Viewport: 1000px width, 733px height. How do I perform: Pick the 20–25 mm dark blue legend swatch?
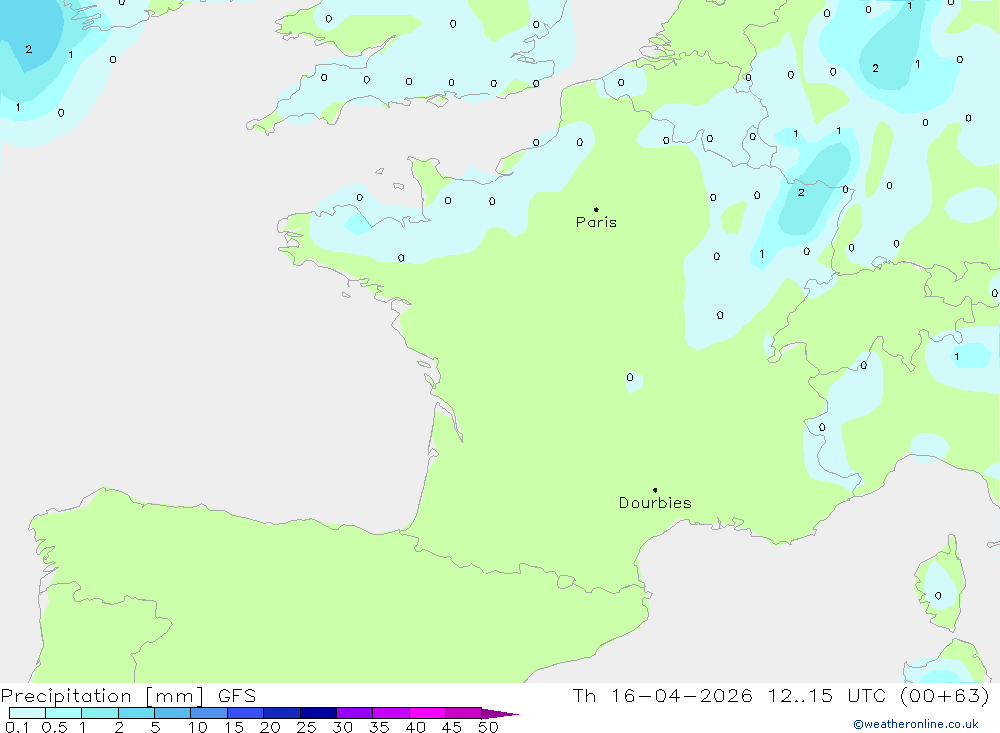pos(282,713)
